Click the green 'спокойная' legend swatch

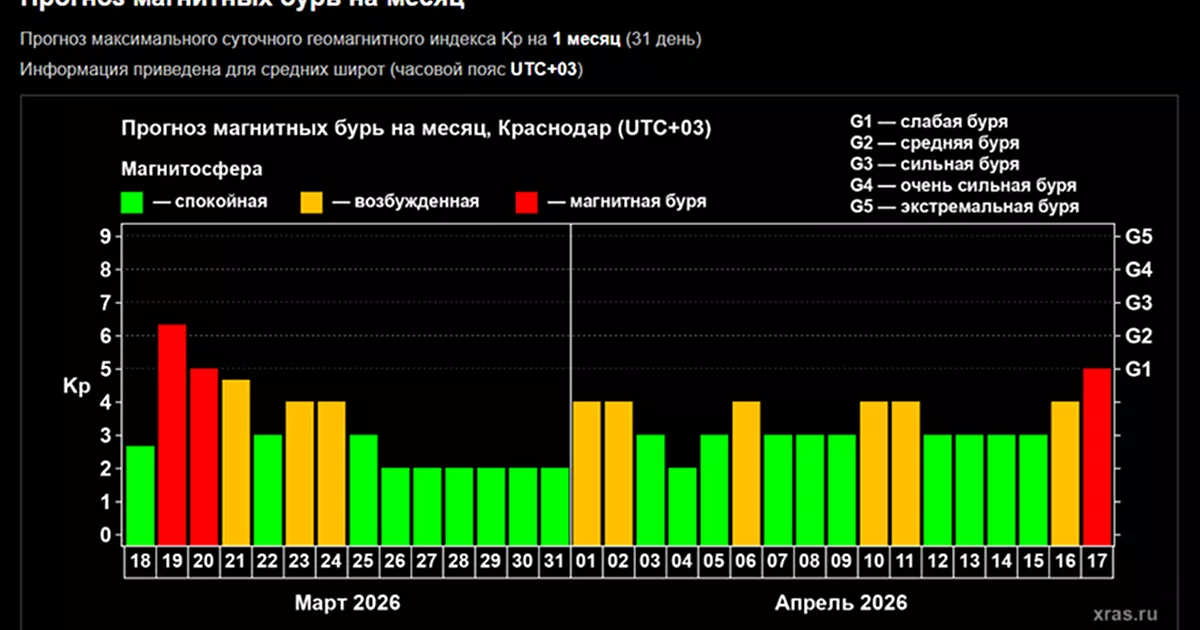(134, 201)
